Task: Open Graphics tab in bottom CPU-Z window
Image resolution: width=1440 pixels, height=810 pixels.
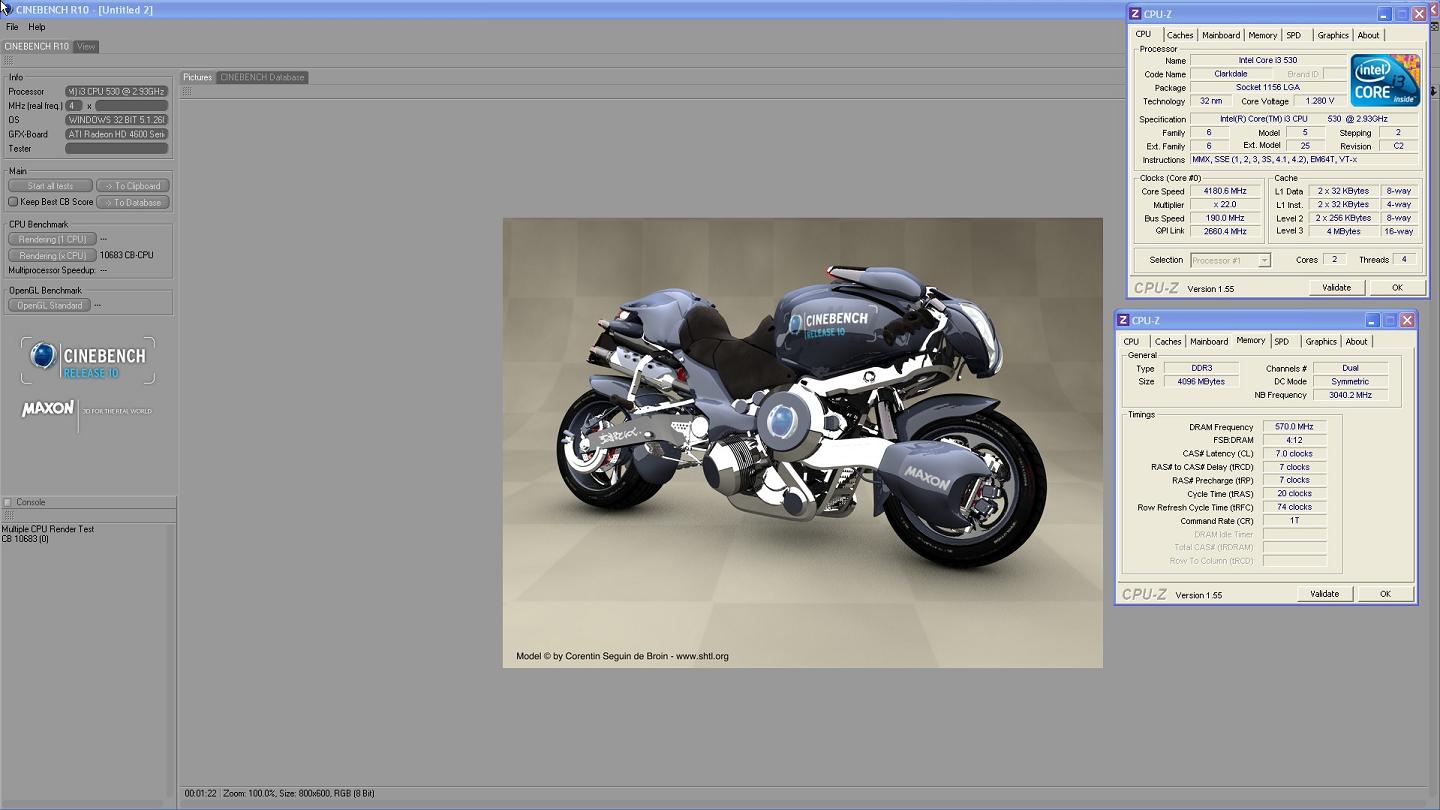Action: click(x=1321, y=342)
